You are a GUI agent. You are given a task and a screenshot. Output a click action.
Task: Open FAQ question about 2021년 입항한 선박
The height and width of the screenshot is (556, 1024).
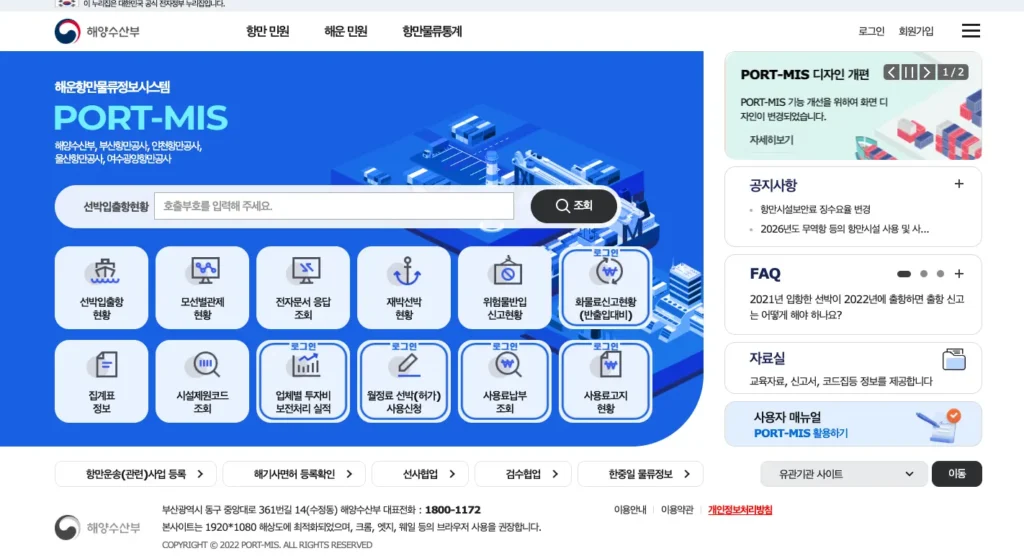pos(856,307)
